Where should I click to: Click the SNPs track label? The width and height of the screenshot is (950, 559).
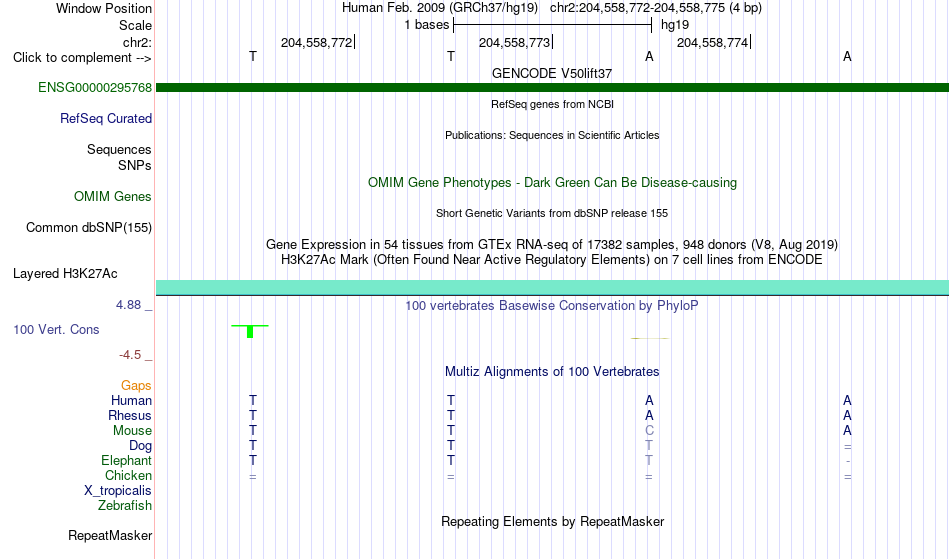point(135,165)
